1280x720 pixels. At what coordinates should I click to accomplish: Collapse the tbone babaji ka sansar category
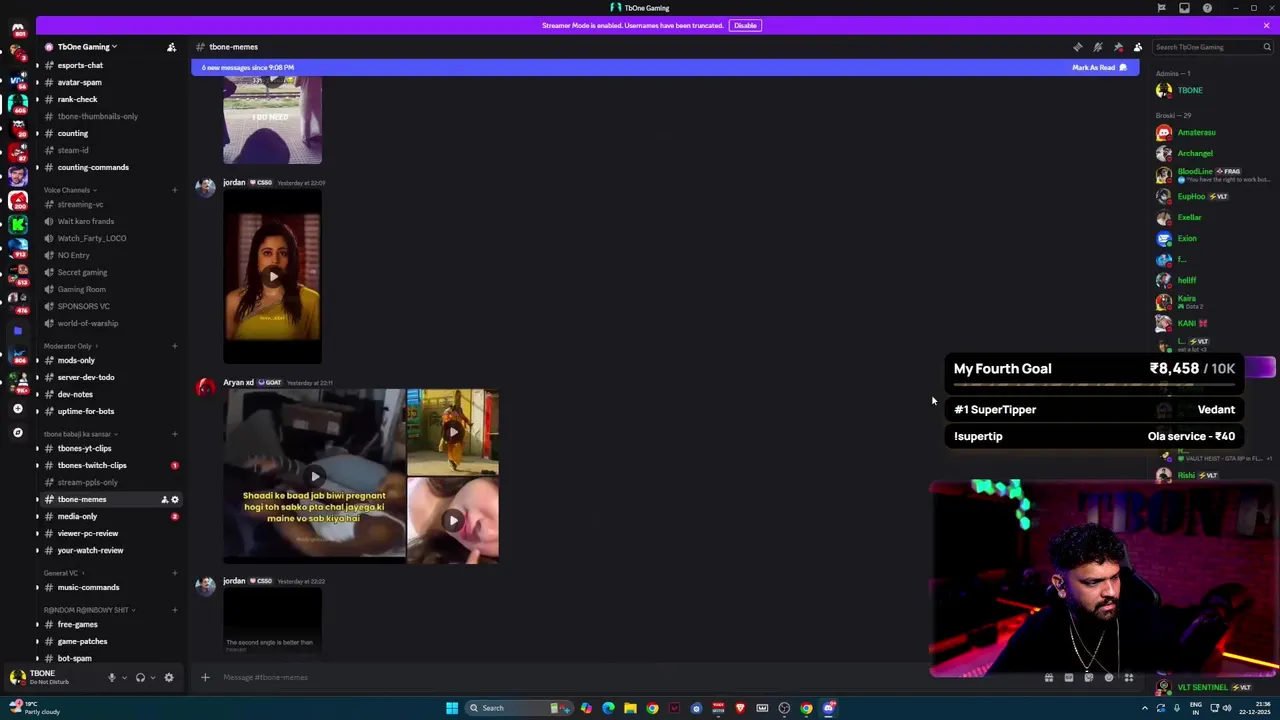80,434
